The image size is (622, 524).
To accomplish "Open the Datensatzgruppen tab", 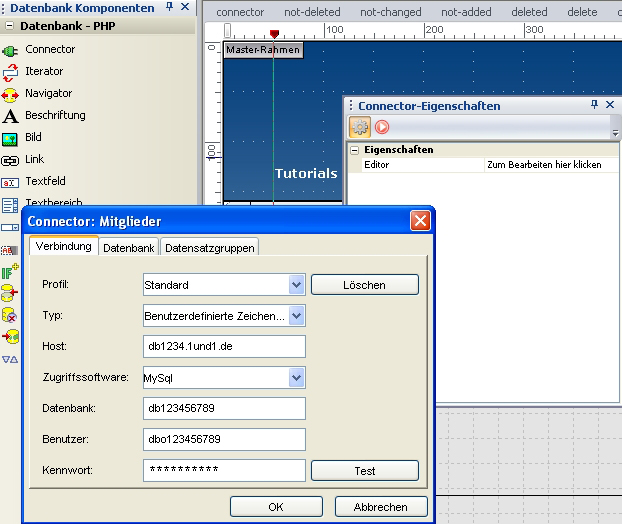I will (209, 247).
